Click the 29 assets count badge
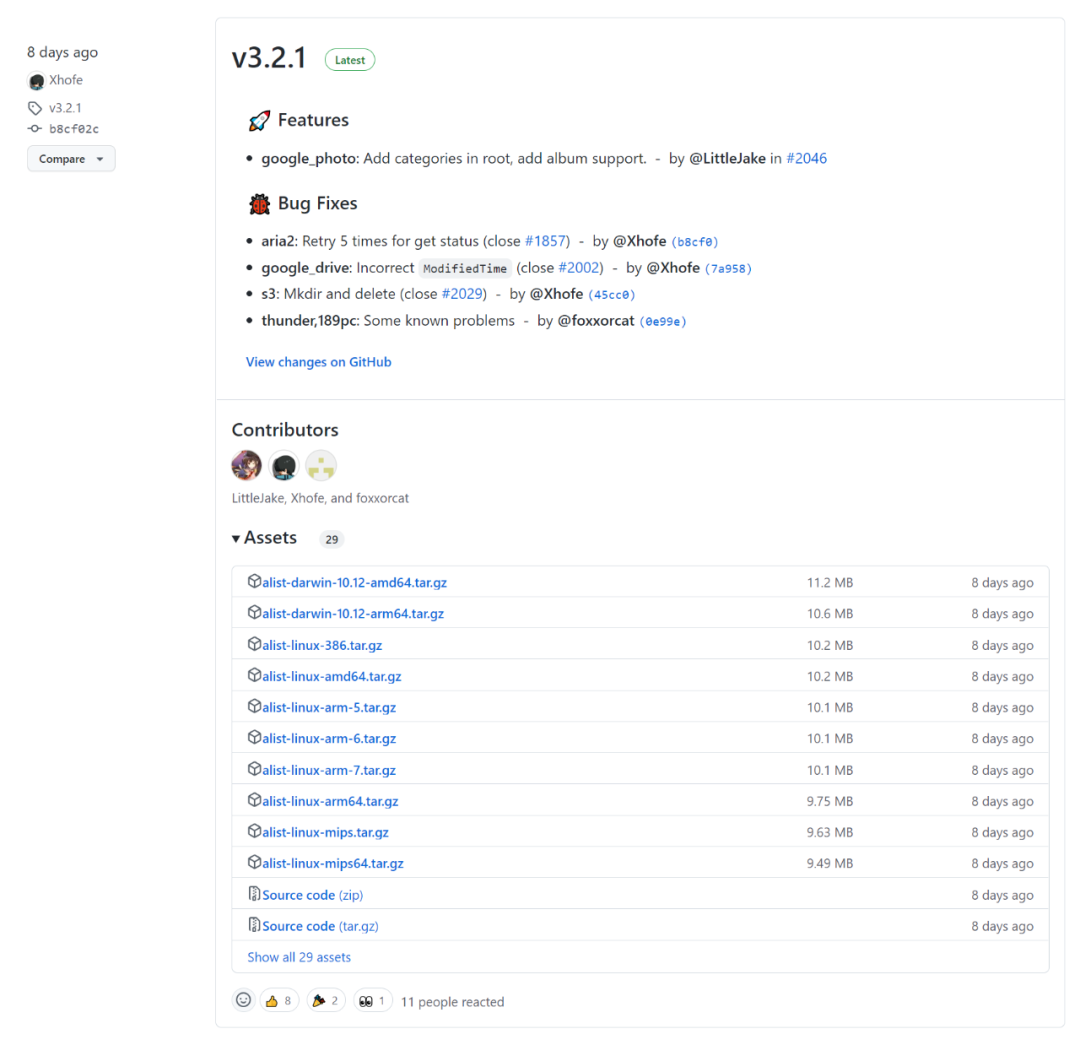Screen dimensions: 1080x1045 click(x=332, y=539)
